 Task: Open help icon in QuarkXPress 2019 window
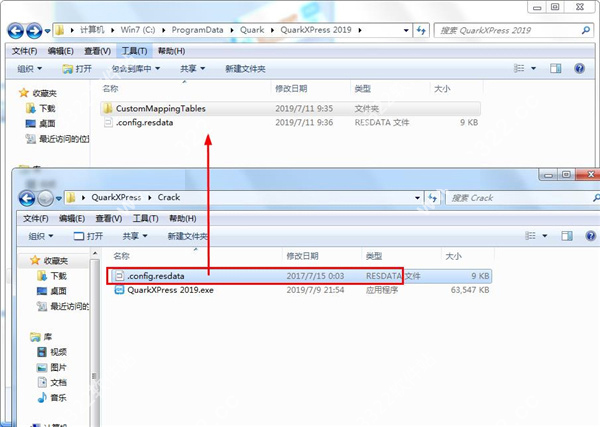579,68
